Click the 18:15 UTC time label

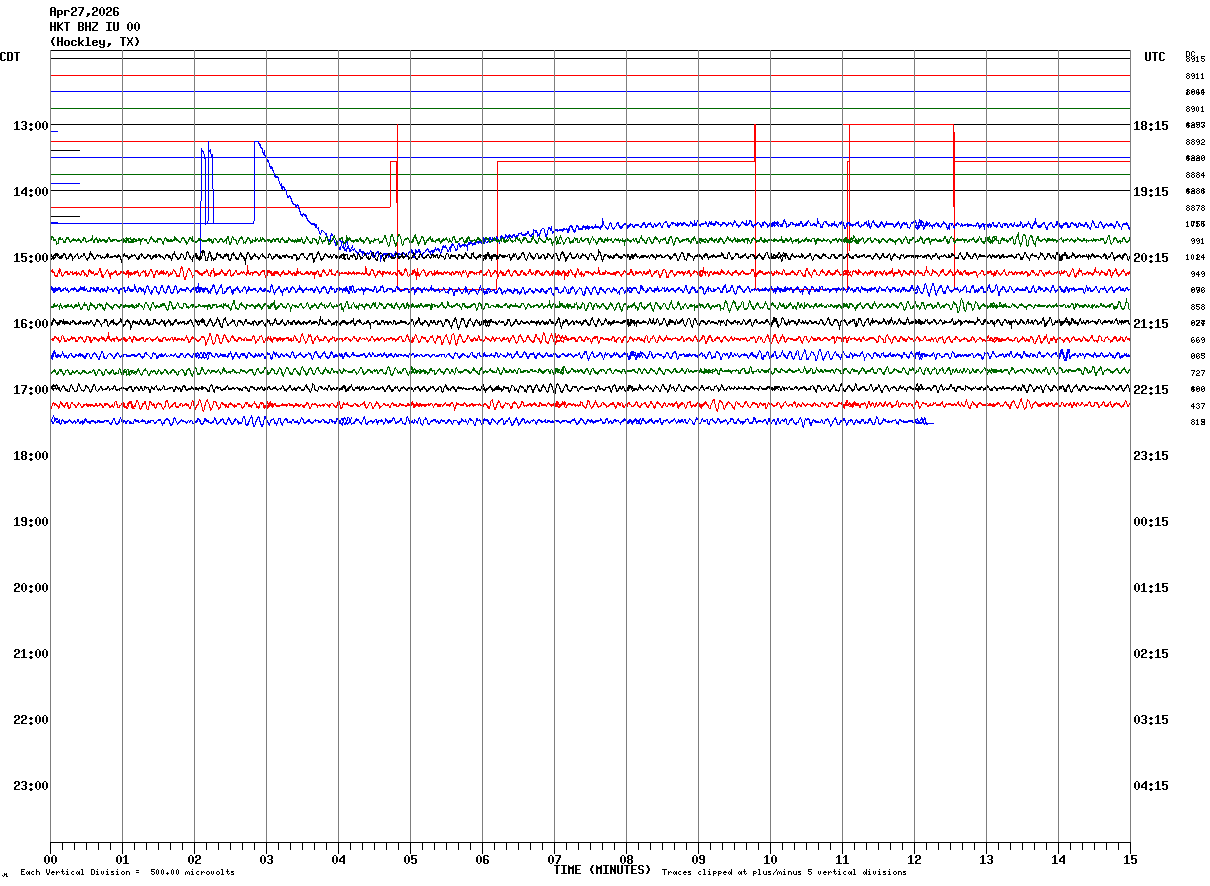point(1151,126)
